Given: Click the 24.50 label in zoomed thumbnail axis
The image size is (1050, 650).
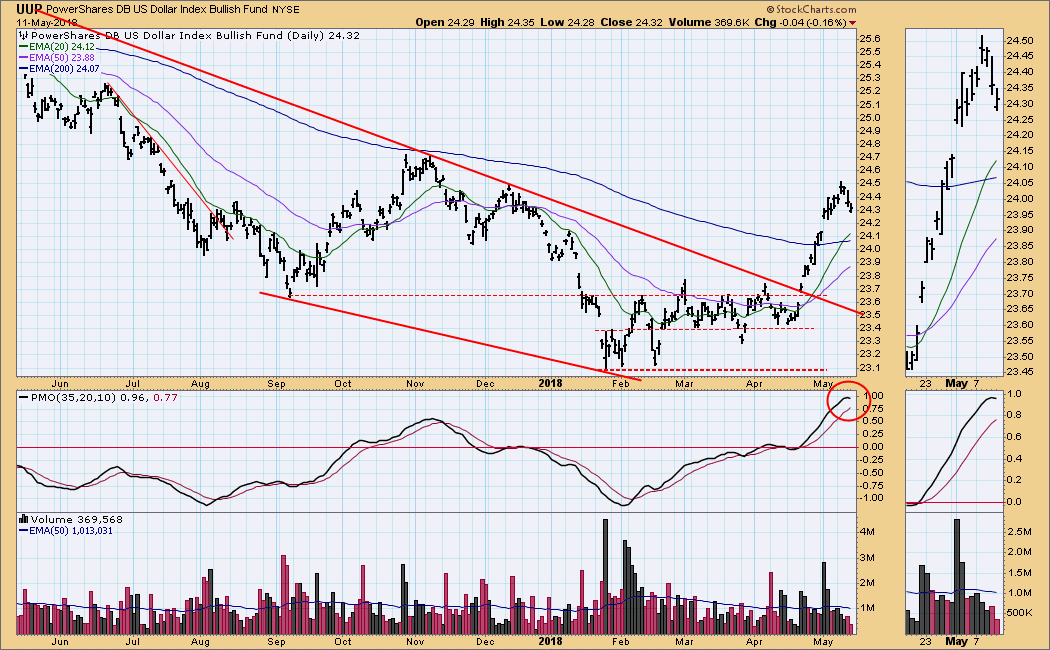Looking at the screenshot, I should point(1019,40).
